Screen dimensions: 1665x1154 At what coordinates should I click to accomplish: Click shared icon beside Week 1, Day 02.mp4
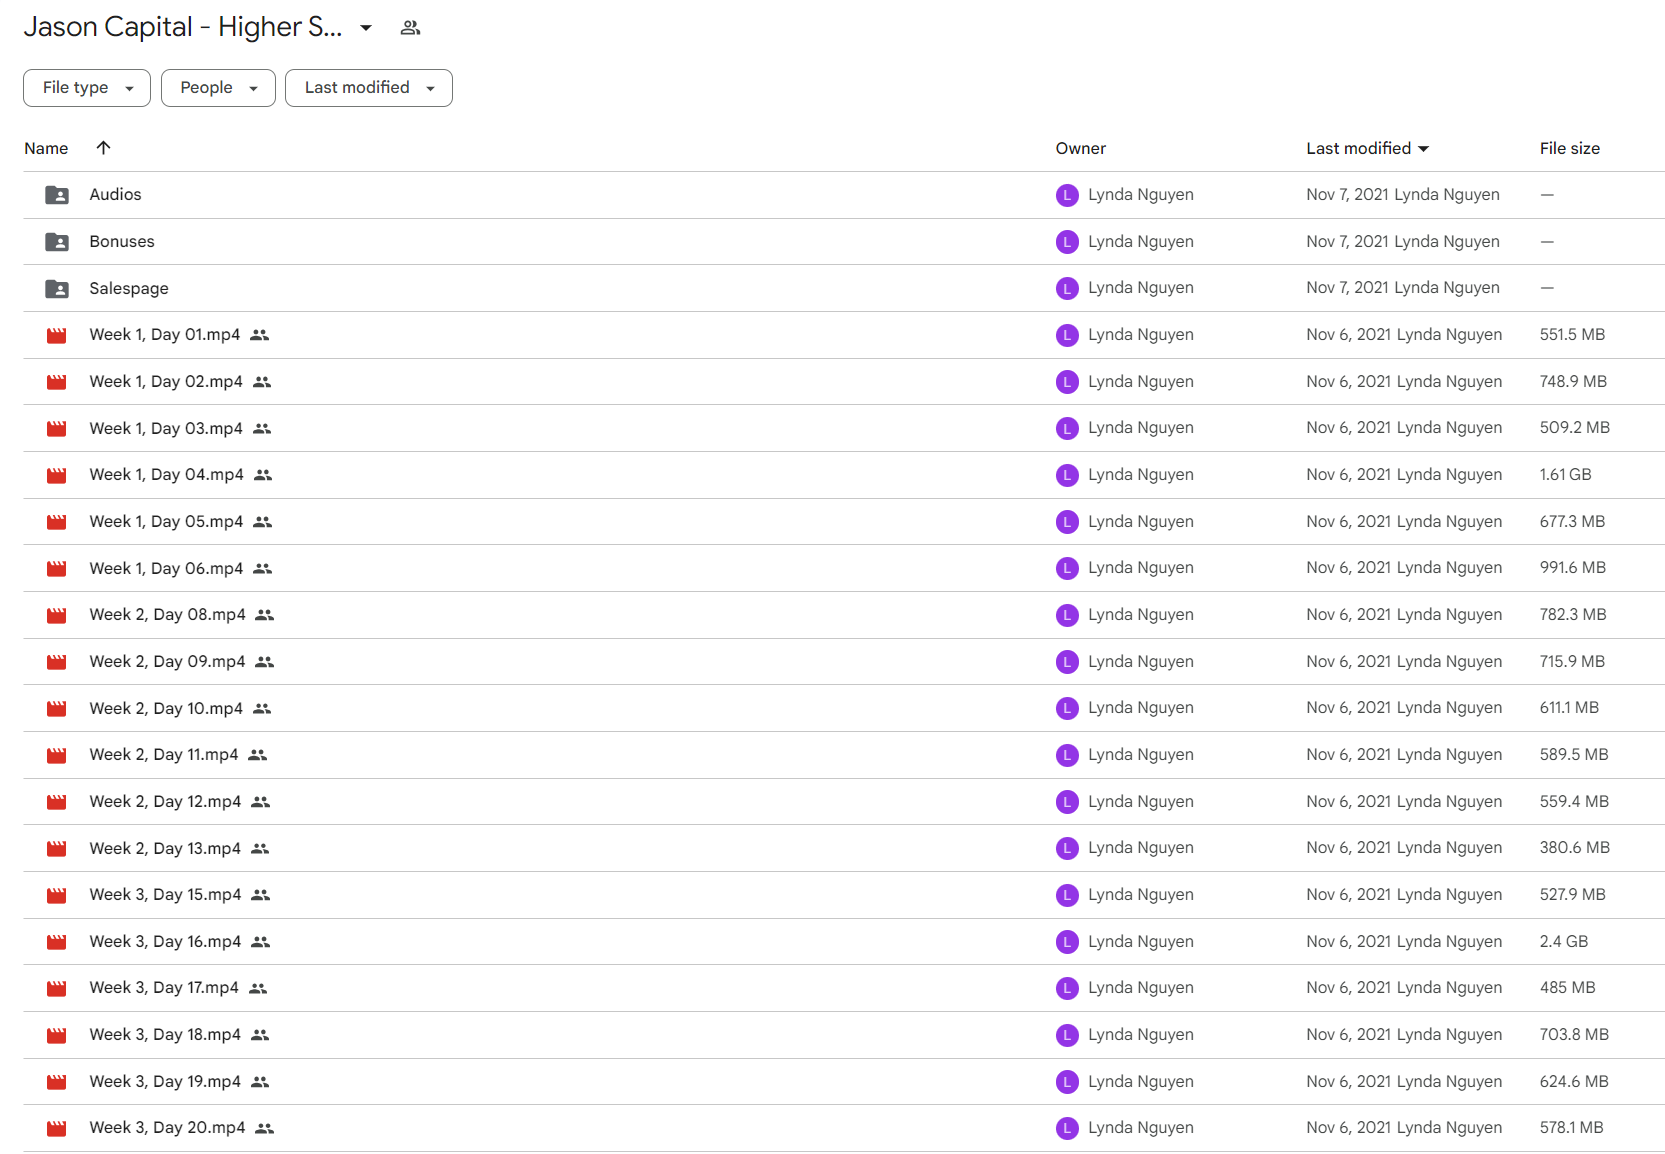[262, 382]
